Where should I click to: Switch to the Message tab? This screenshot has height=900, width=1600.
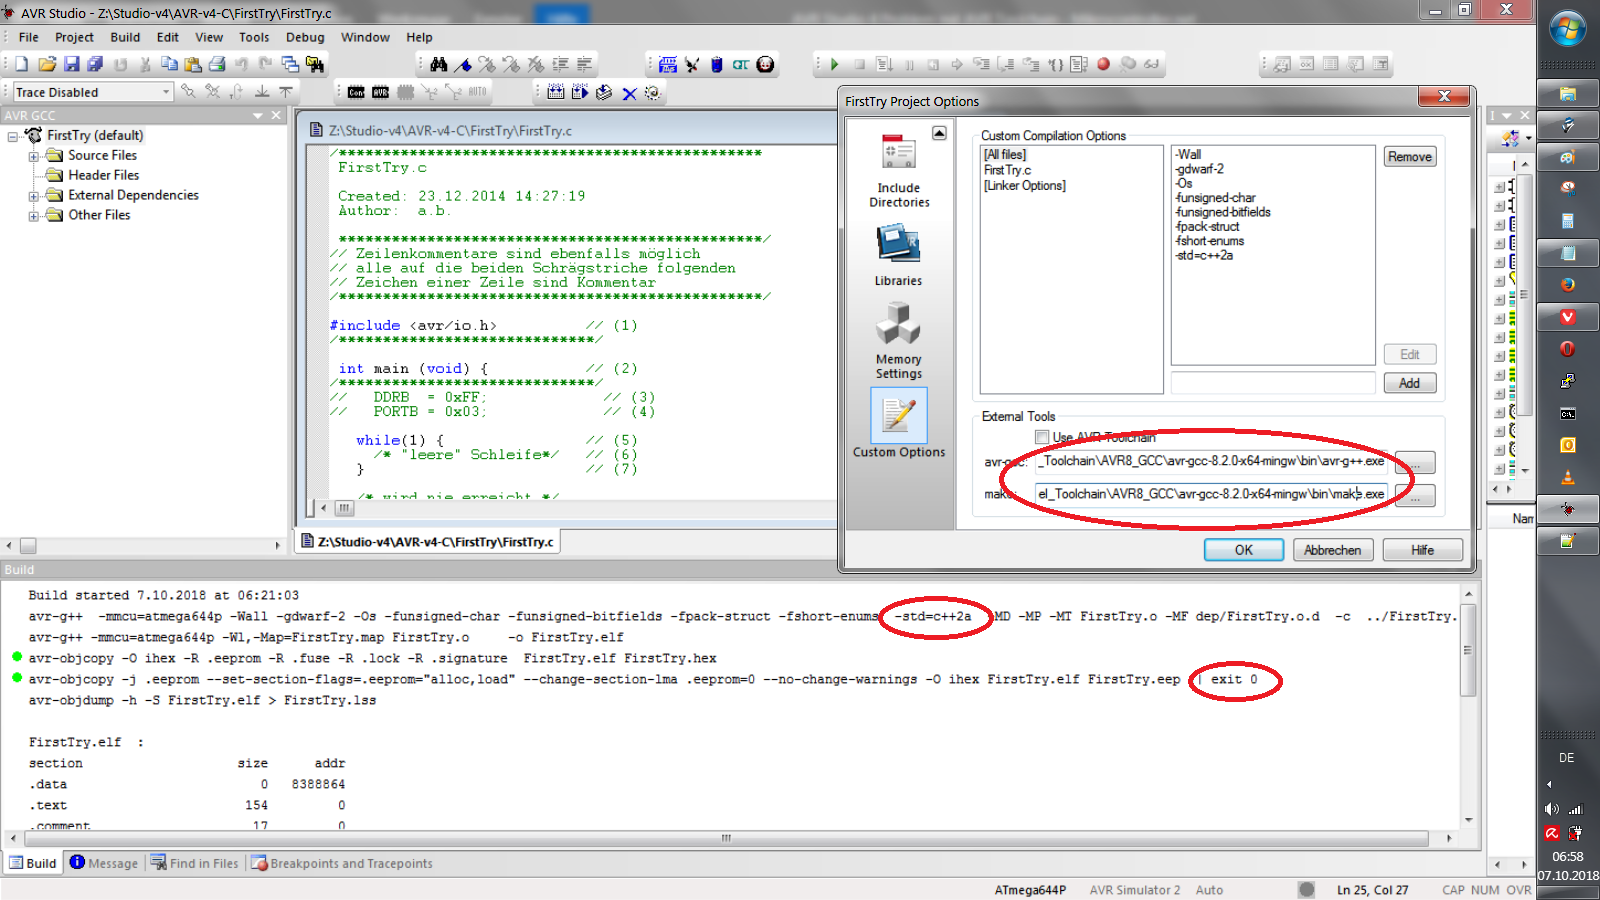[x=104, y=863]
